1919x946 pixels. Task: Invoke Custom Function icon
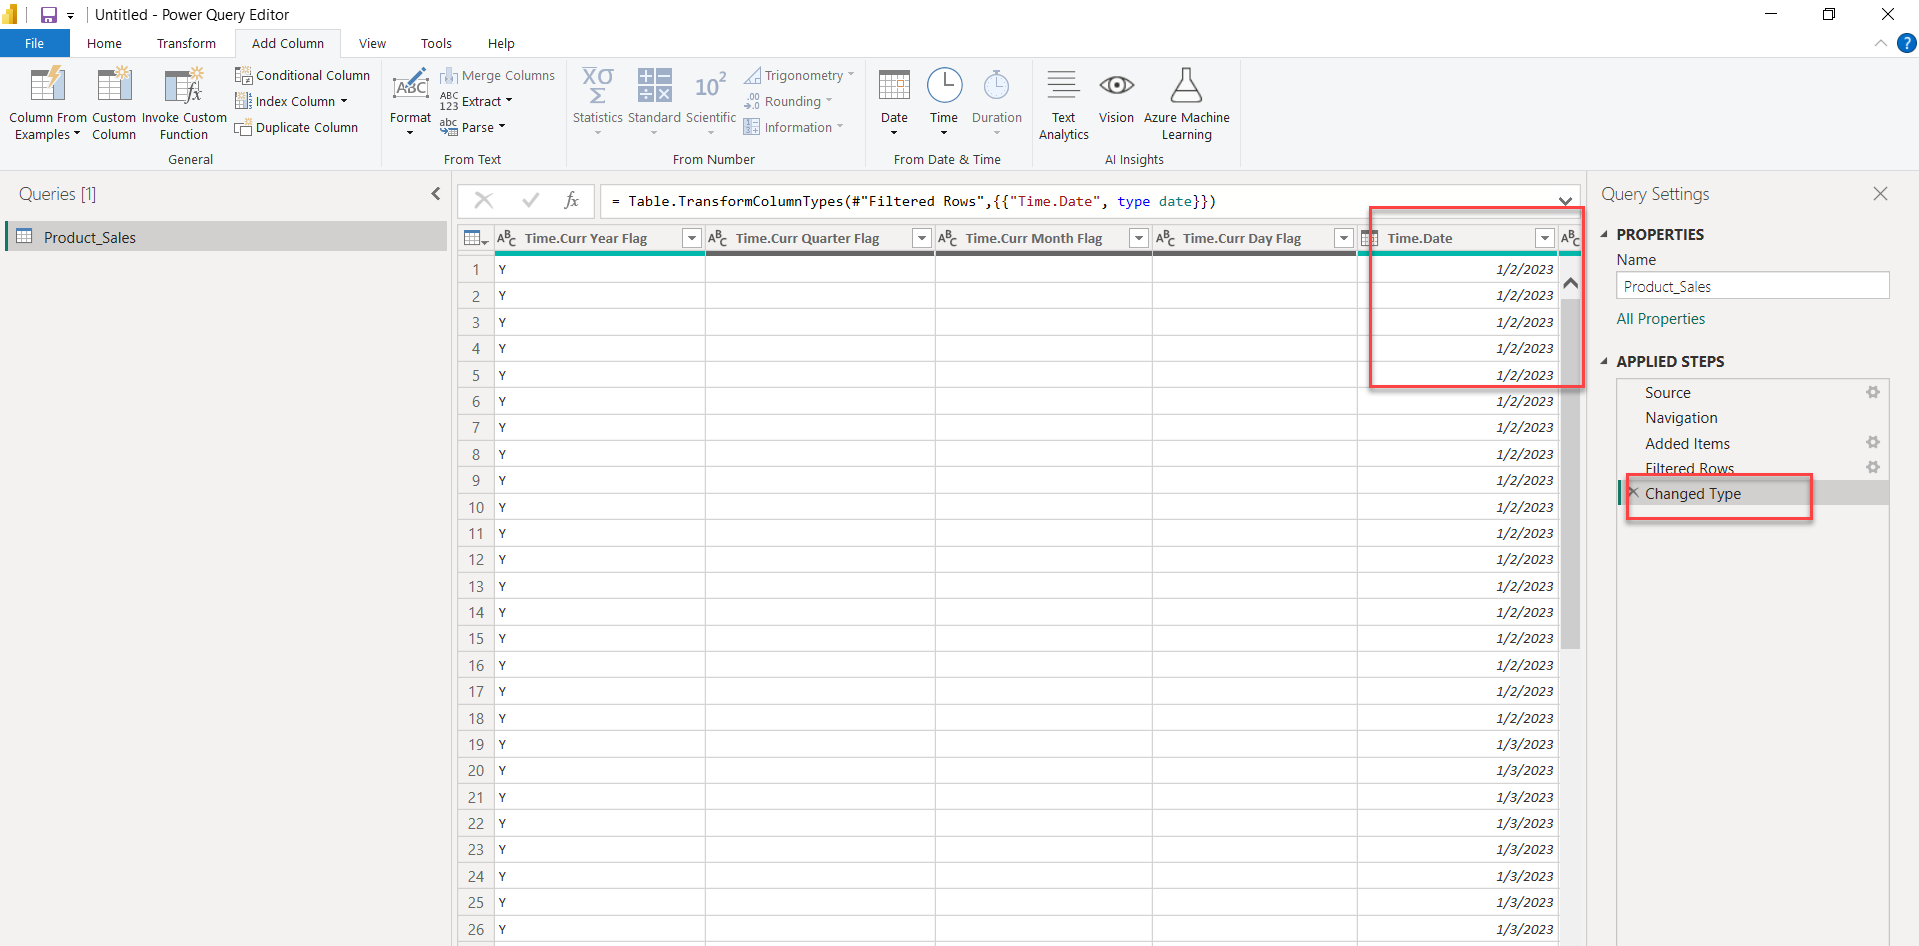tap(184, 85)
